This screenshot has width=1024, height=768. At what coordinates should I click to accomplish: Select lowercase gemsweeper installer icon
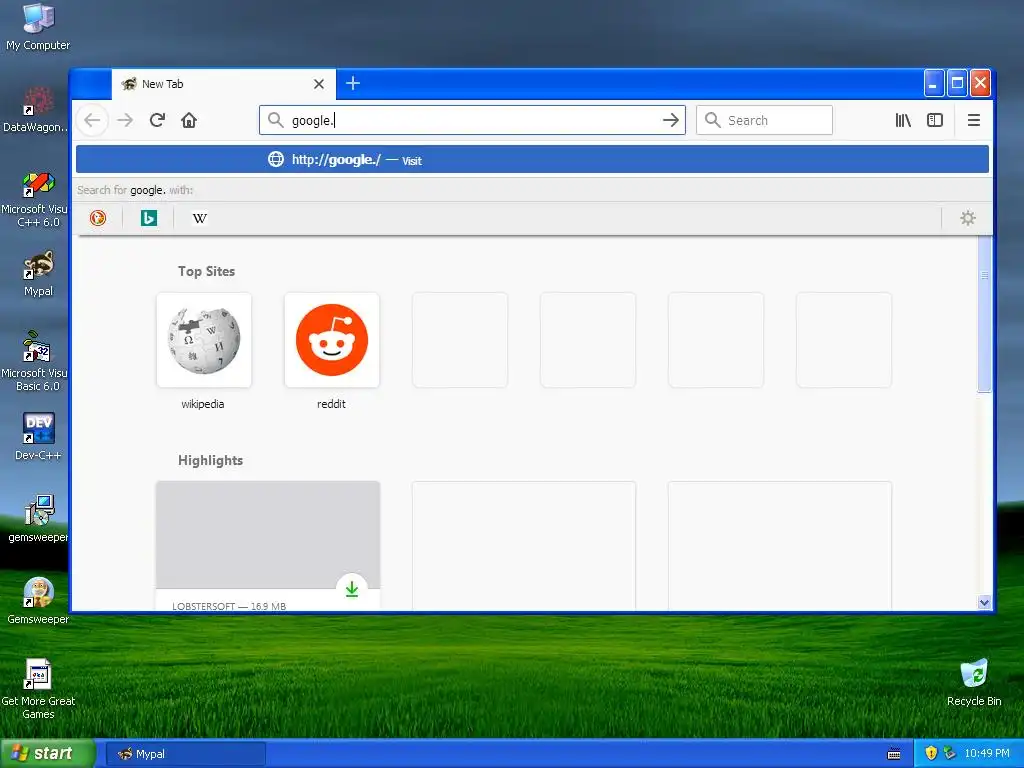[x=38, y=519]
